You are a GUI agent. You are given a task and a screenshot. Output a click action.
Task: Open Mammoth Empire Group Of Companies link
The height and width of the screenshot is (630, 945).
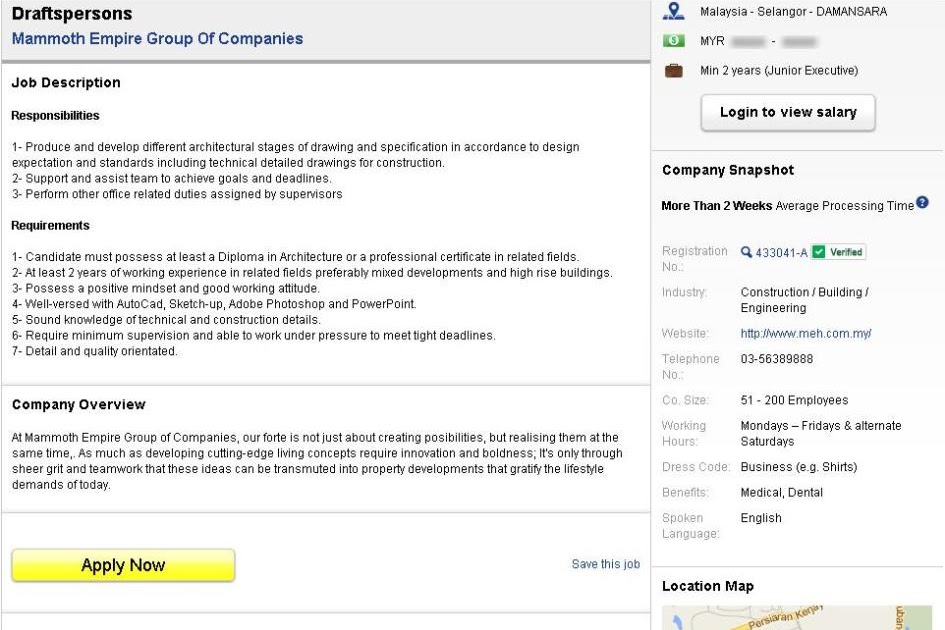click(157, 39)
